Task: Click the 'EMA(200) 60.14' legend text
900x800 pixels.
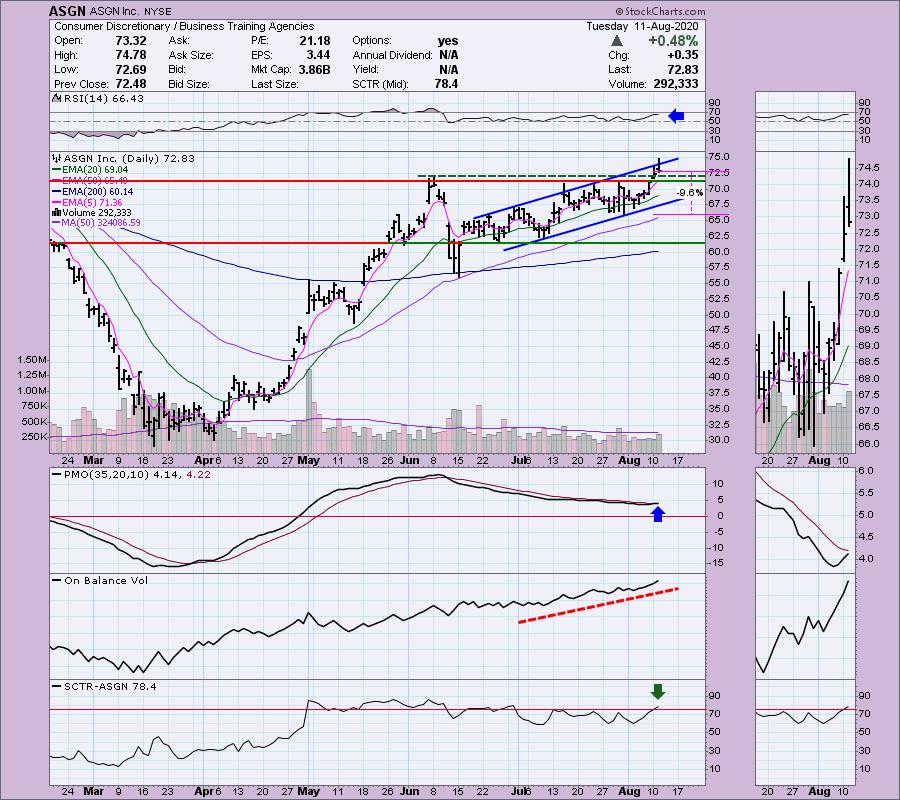Action: point(98,192)
